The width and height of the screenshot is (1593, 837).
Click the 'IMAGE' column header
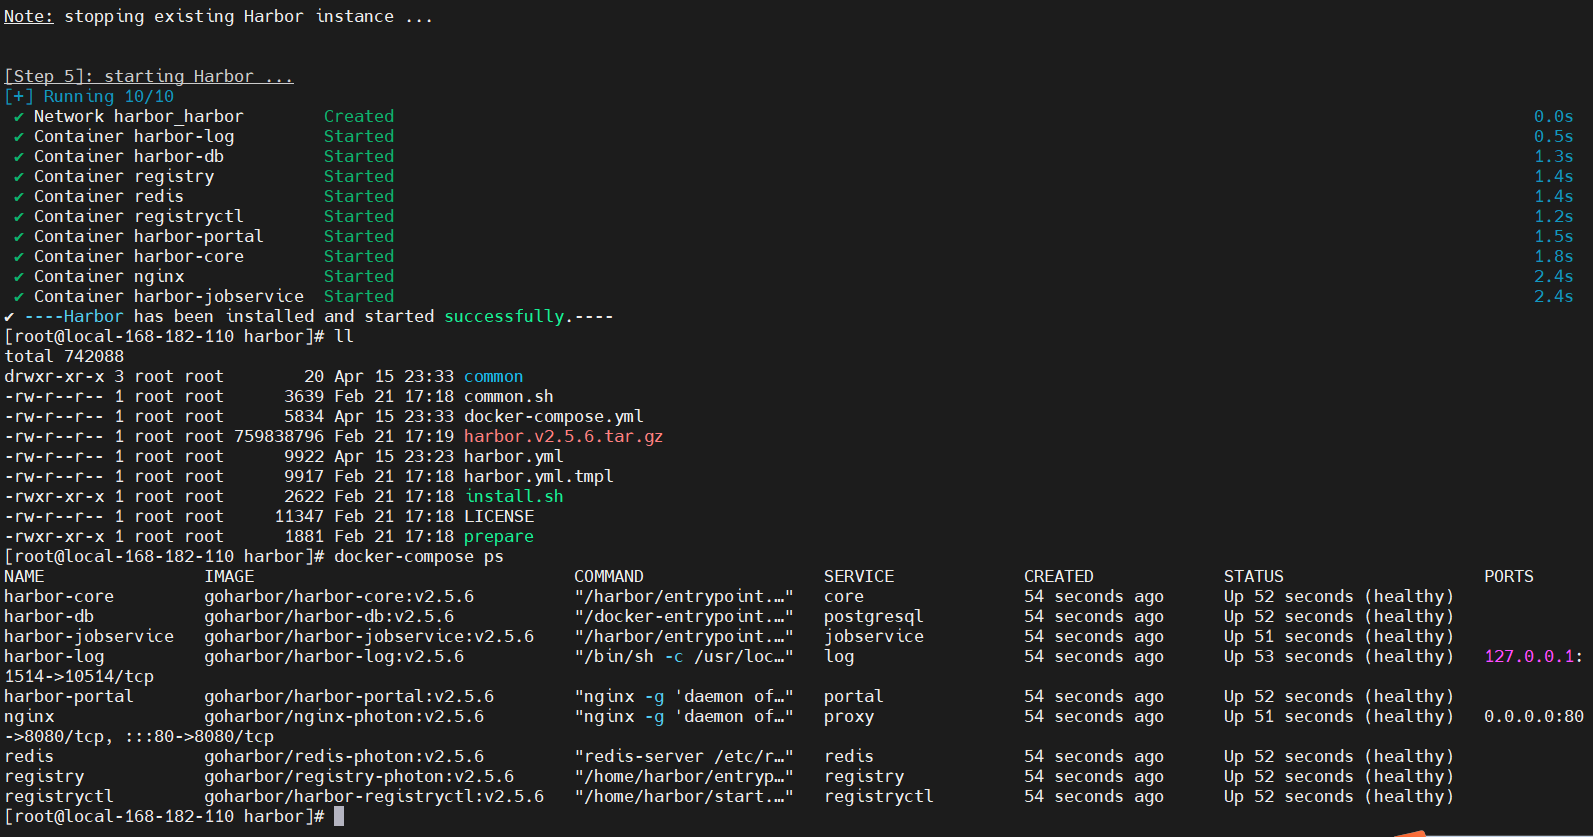229,577
